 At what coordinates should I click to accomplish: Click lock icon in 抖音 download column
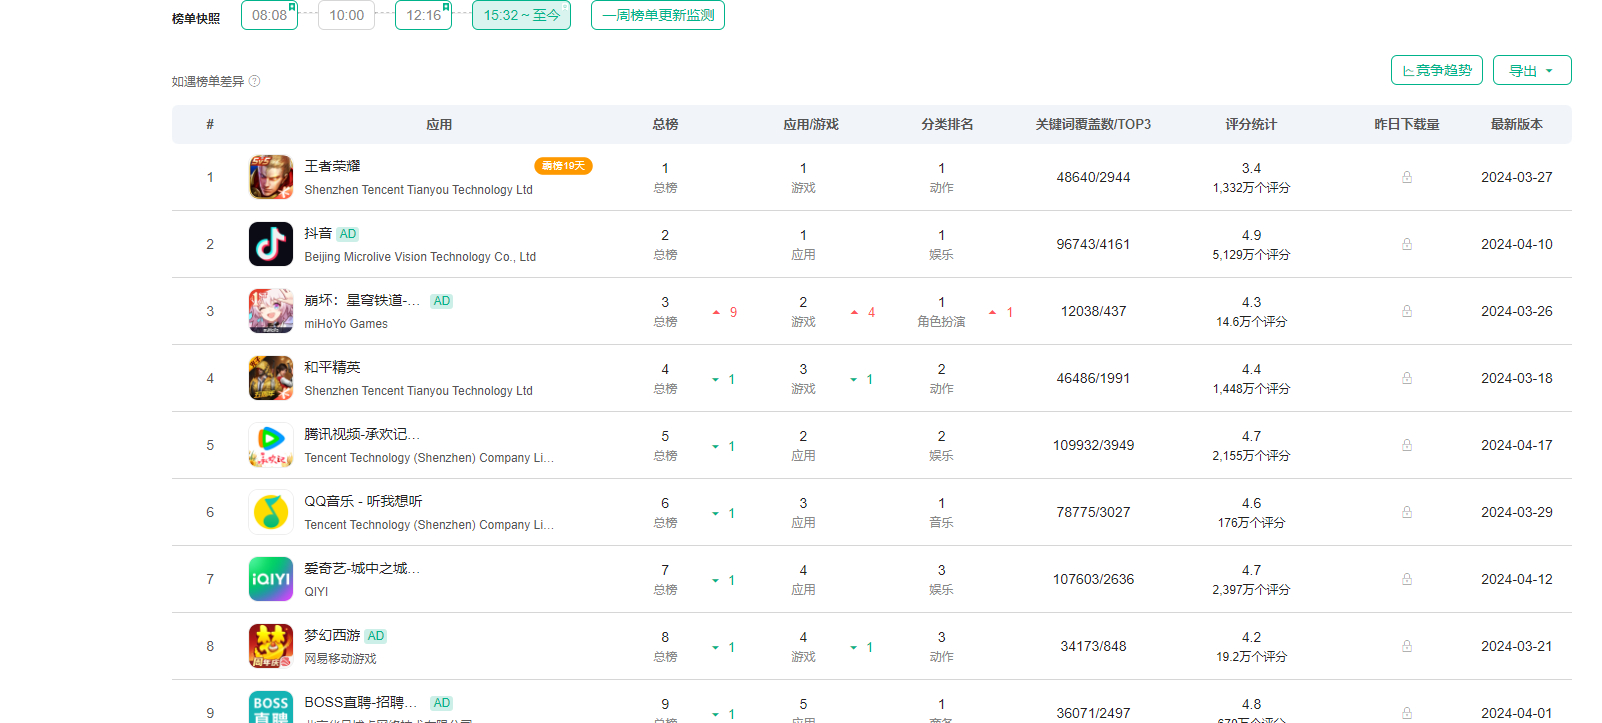1407,244
